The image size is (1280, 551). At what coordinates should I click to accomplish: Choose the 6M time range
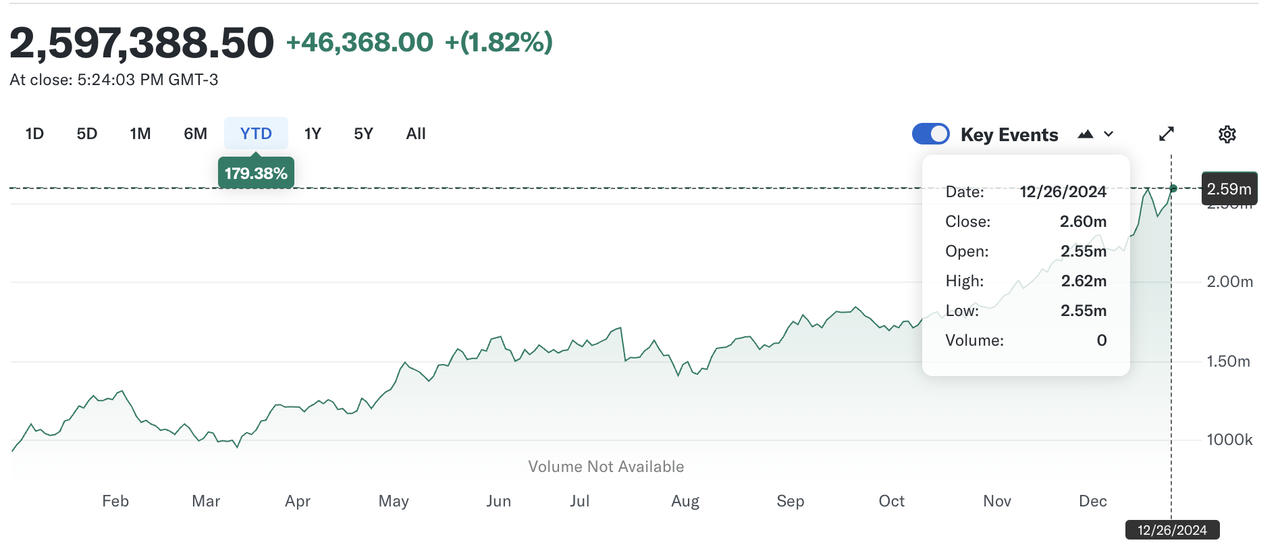coord(195,133)
